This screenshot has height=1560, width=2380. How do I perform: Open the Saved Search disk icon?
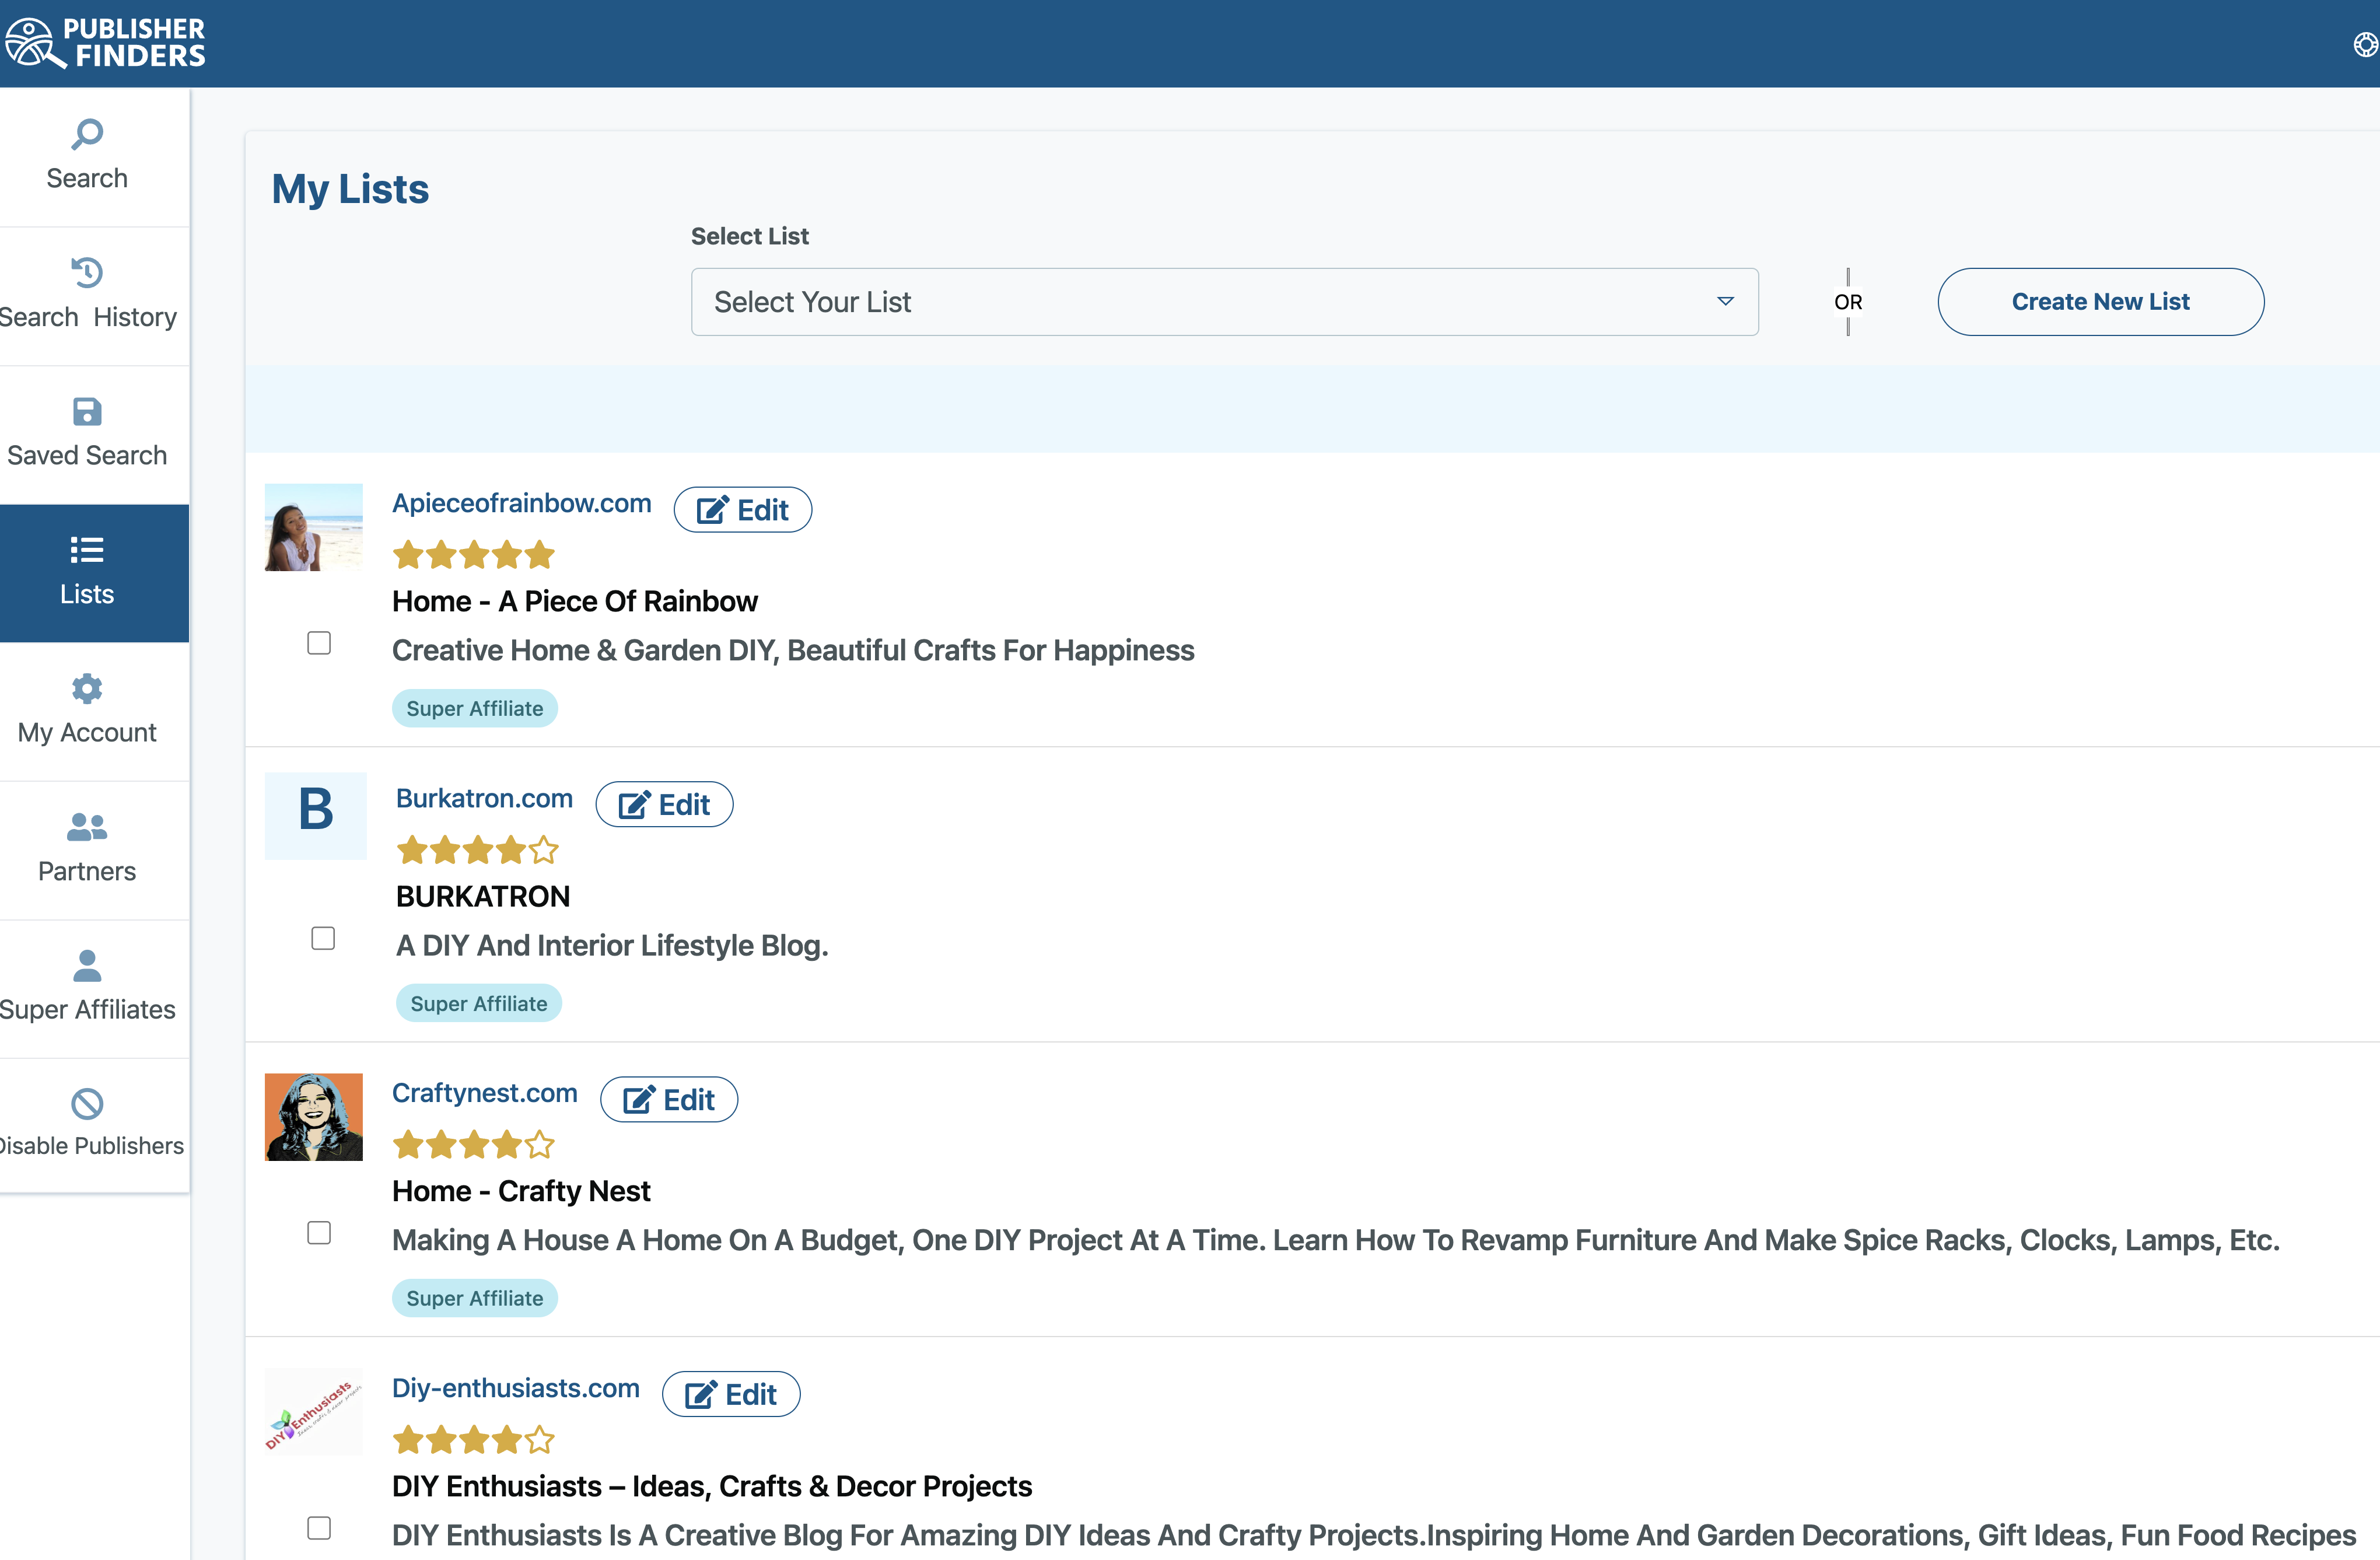tap(87, 411)
